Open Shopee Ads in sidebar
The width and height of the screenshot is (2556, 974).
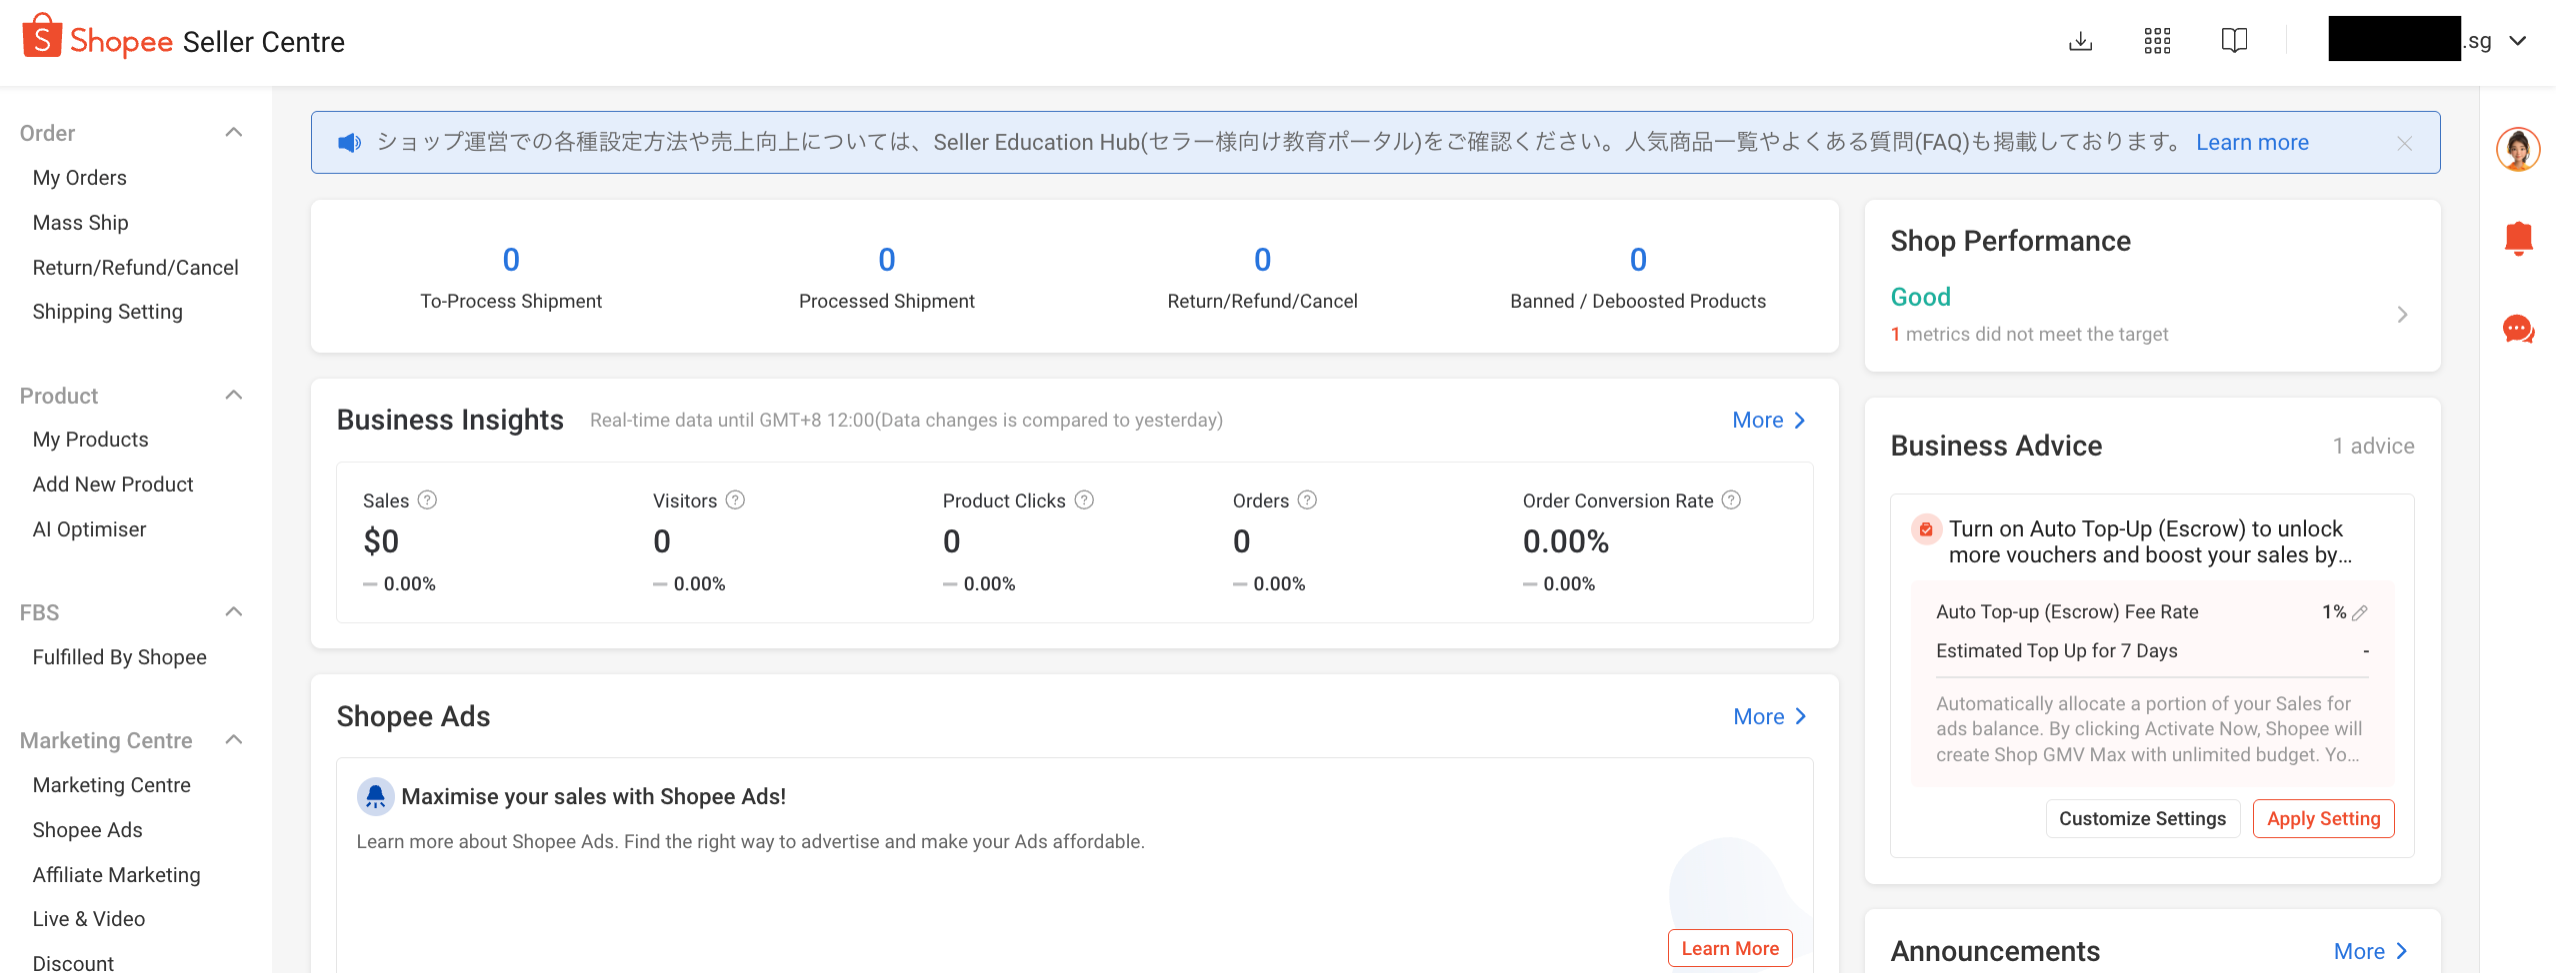[x=88, y=830]
